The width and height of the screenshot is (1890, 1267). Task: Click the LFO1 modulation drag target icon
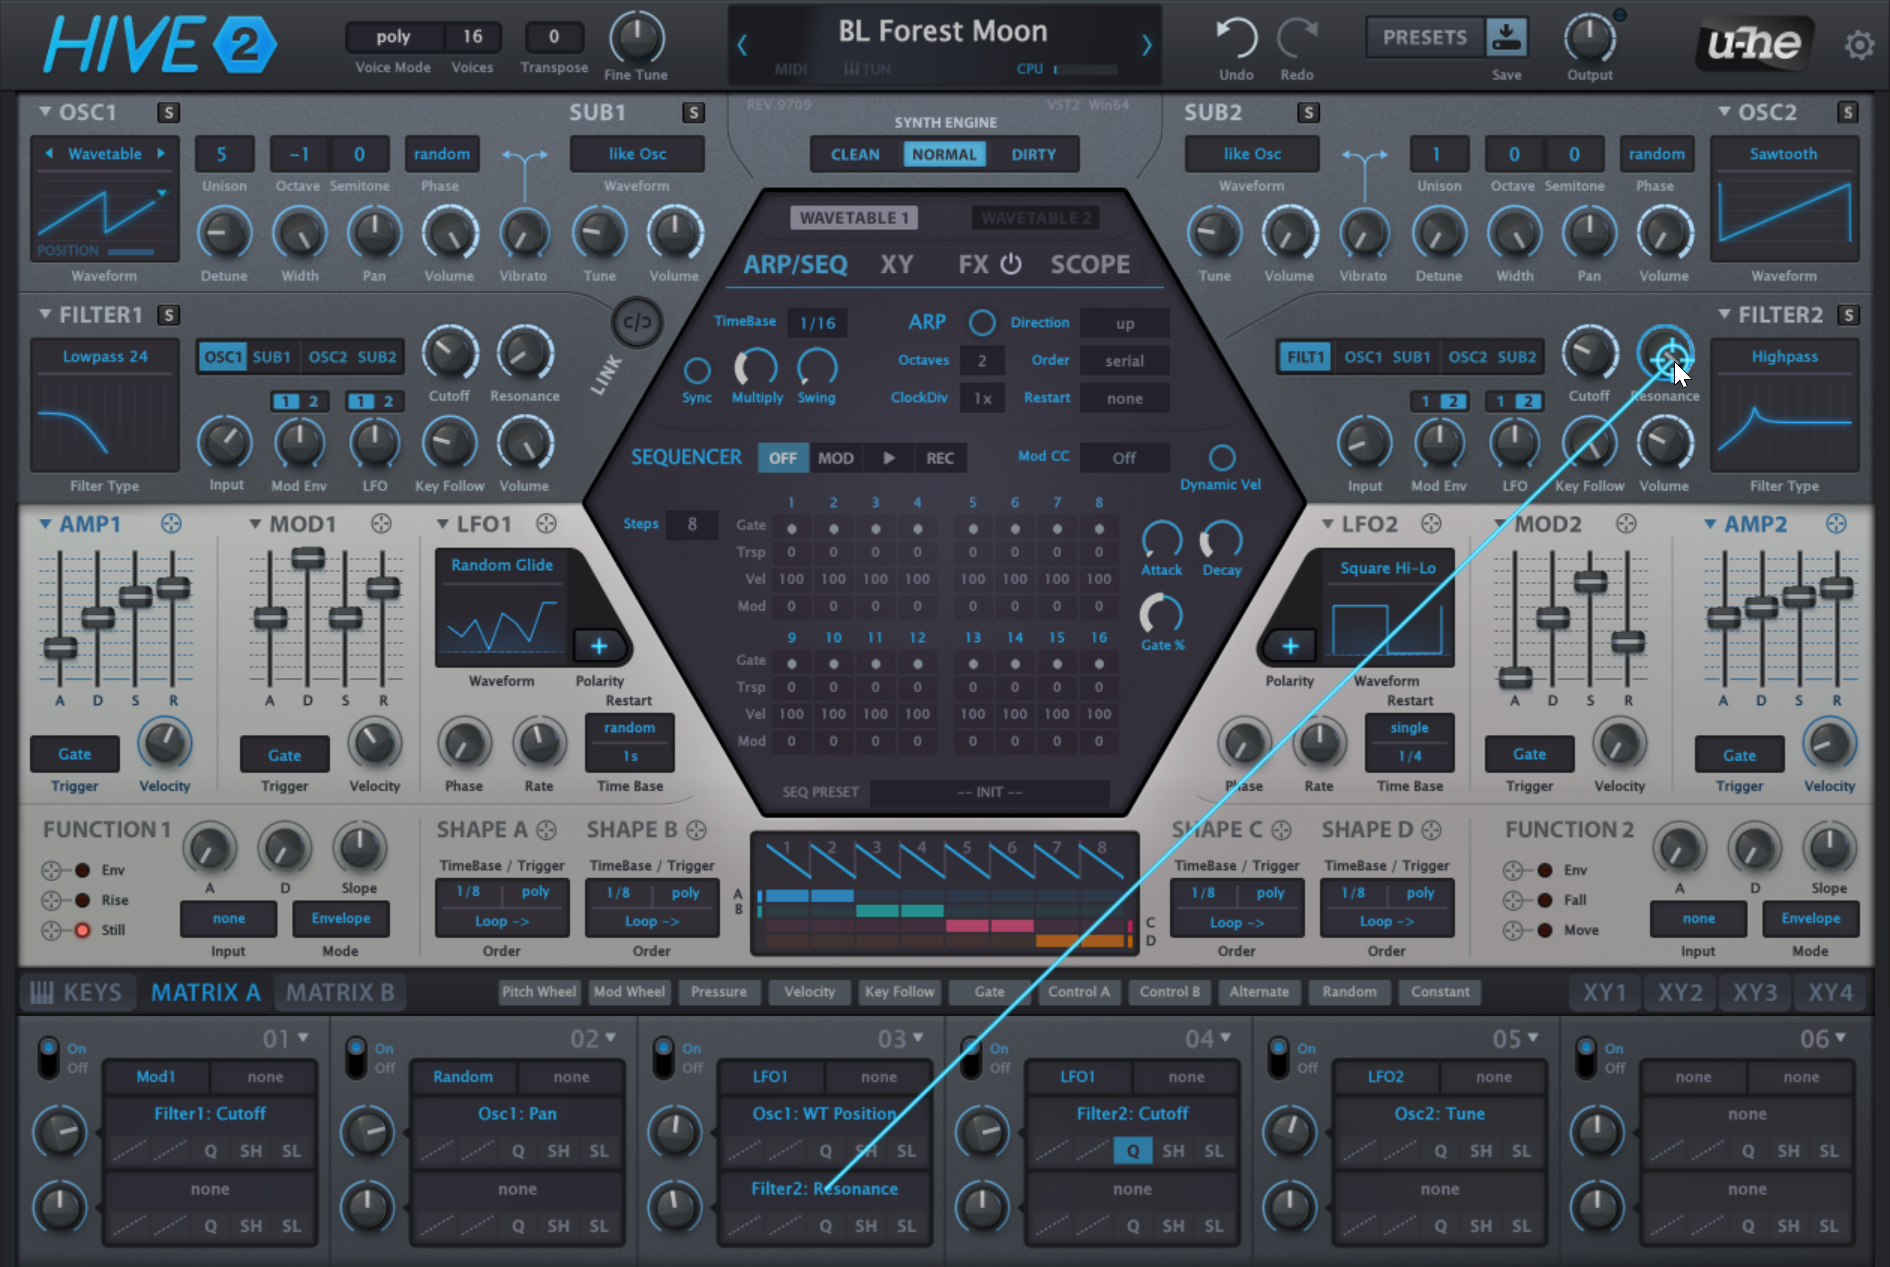545,523
